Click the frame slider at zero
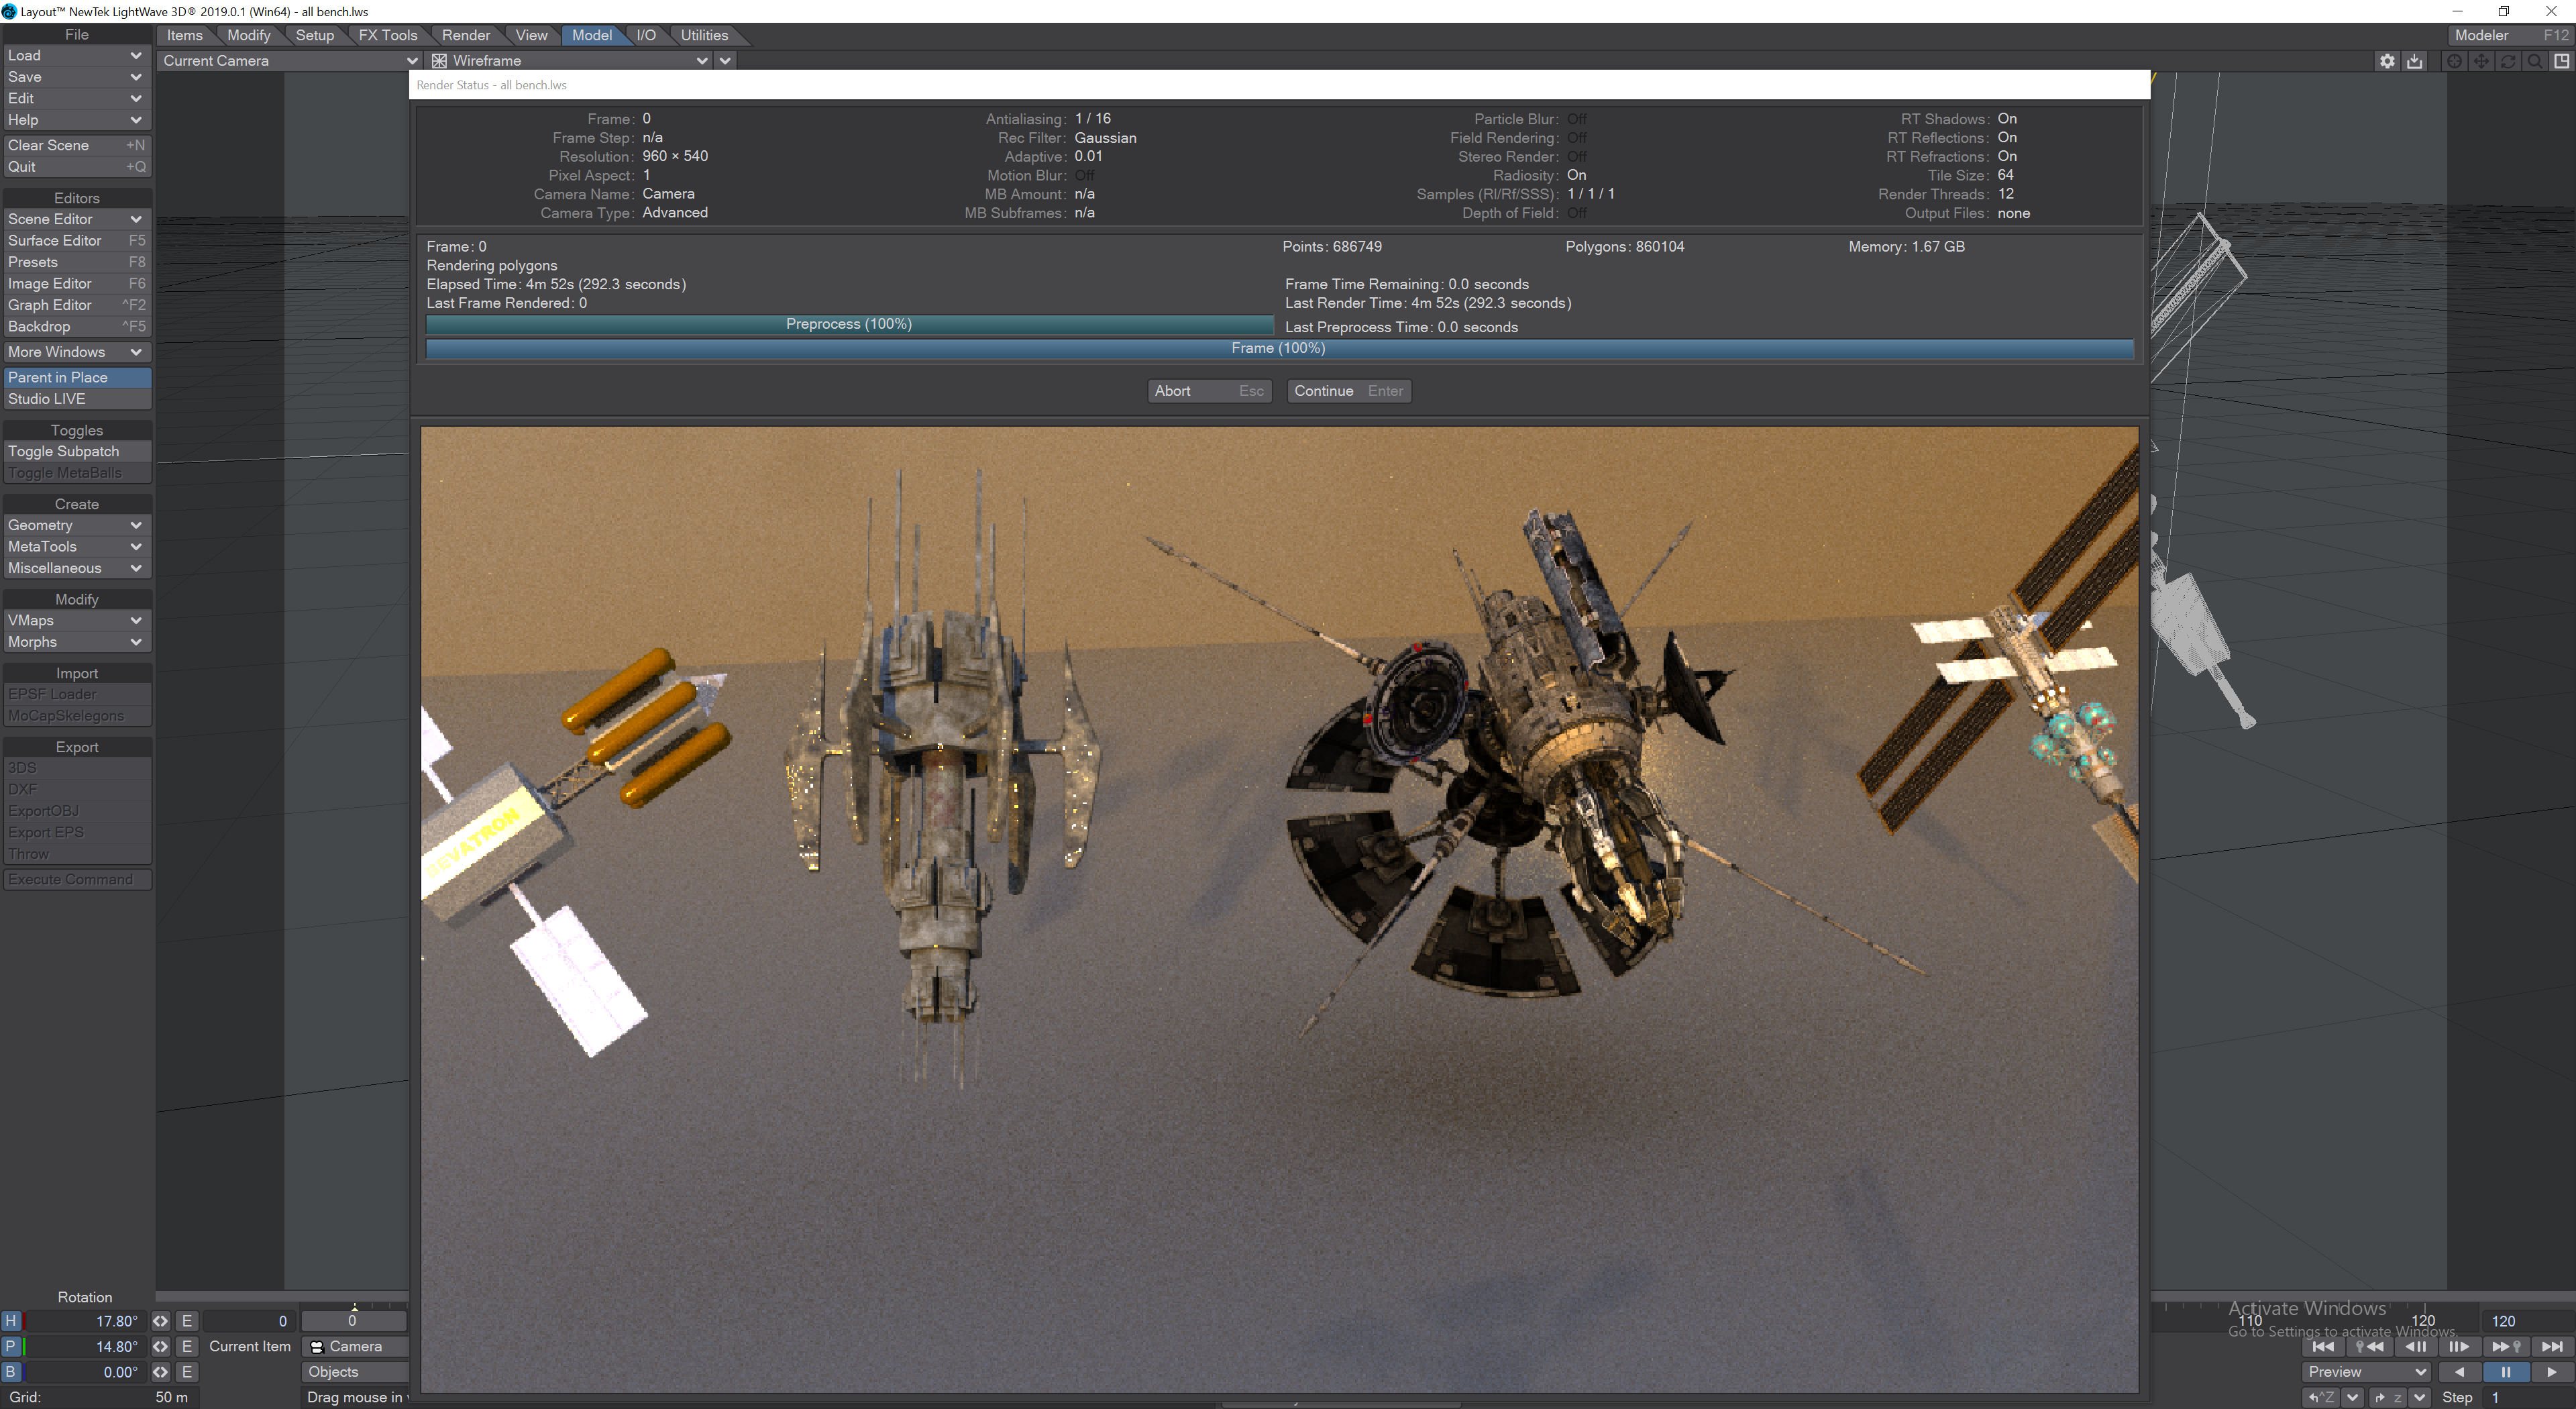The image size is (2576, 1409). click(353, 1321)
